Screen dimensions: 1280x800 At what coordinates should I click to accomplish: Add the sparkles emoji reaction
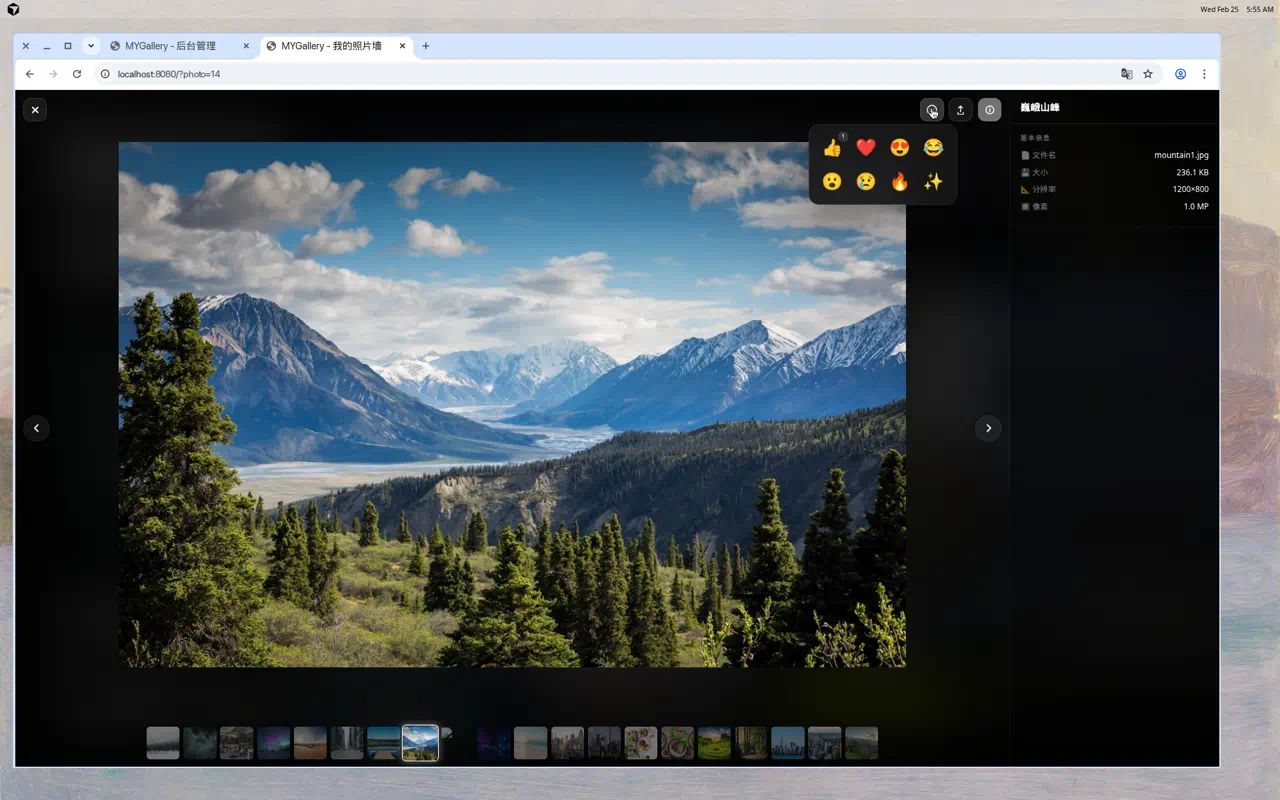[x=933, y=182]
